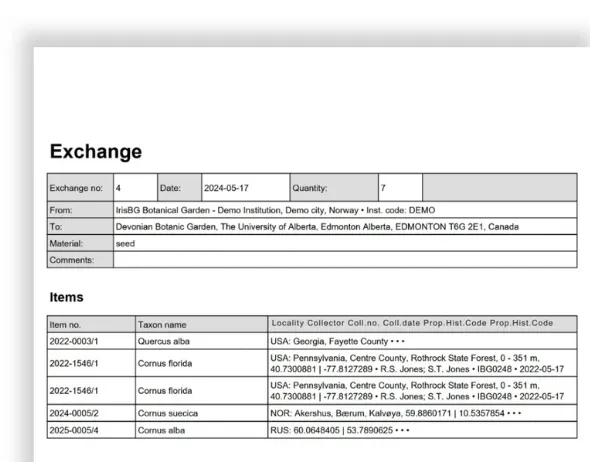This screenshot has width=590, height=462.
Task: Click taxon name Quercus alba
Action: click(164, 341)
